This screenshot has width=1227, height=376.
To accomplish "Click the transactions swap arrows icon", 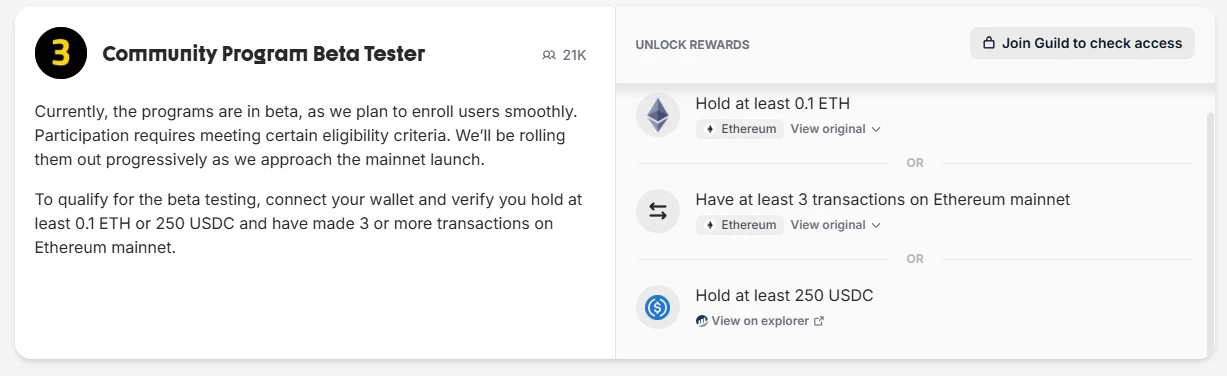I will tap(658, 211).
